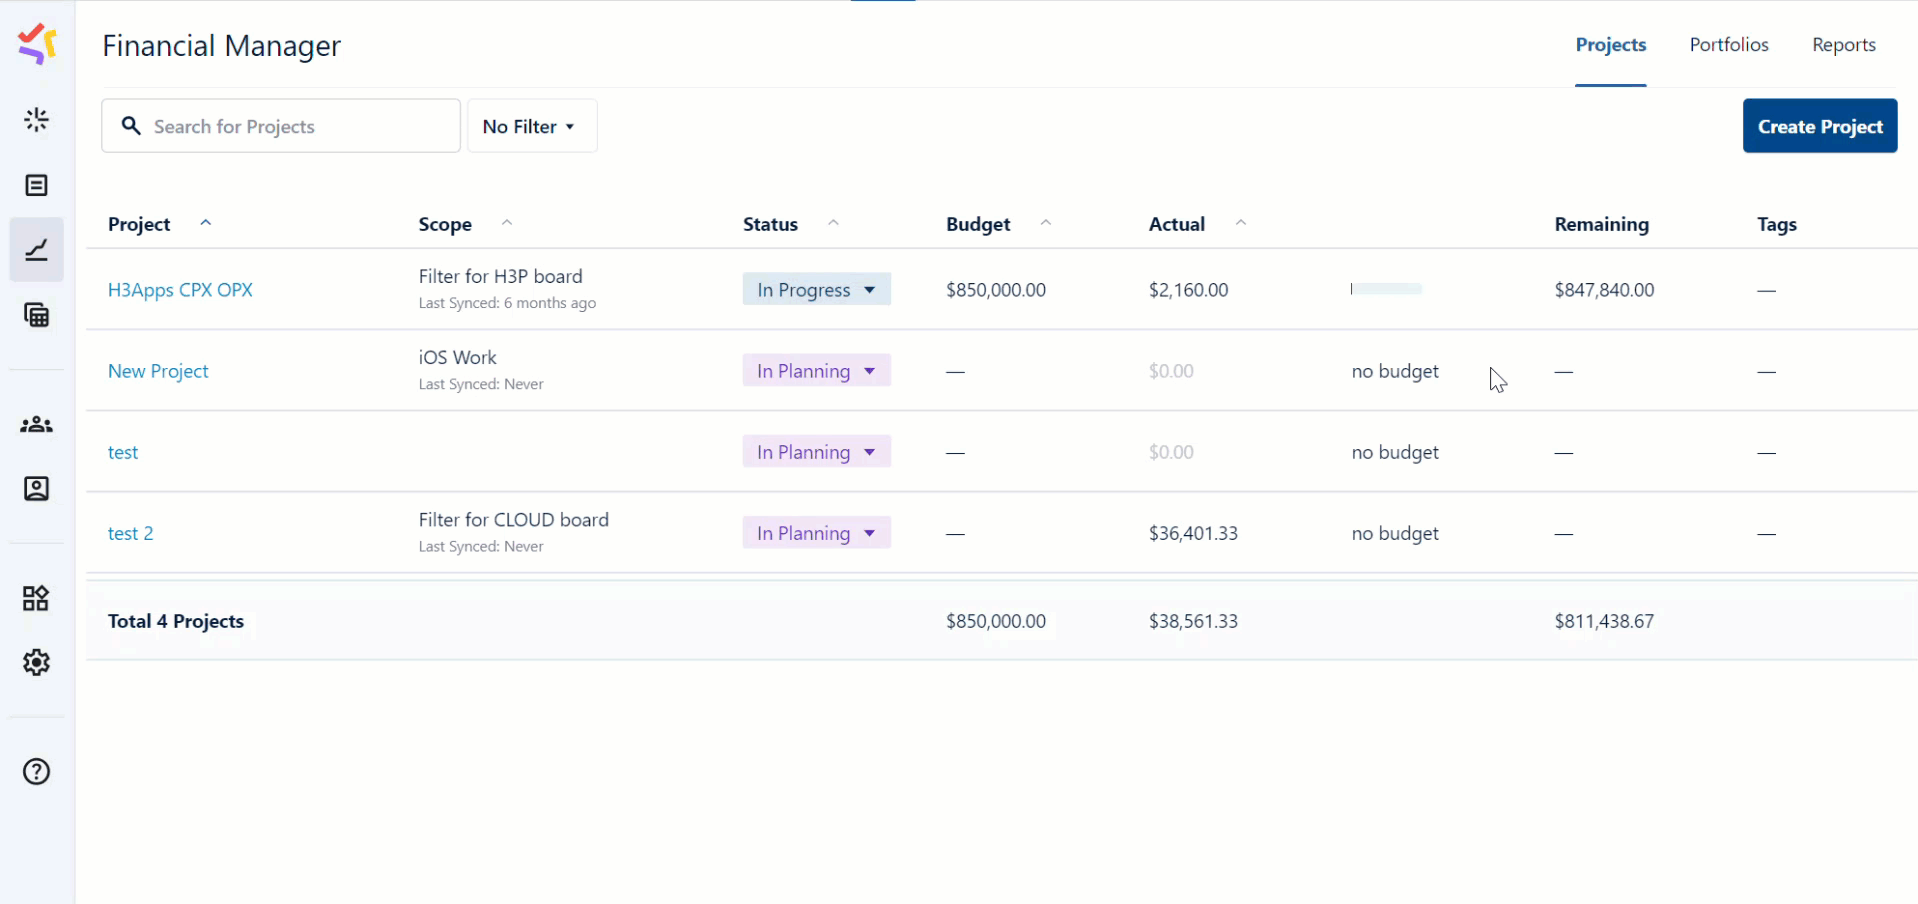The height and width of the screenshot is (904, 1918).
Task: Select the Financial Manager chart icon
Action: 36,250
